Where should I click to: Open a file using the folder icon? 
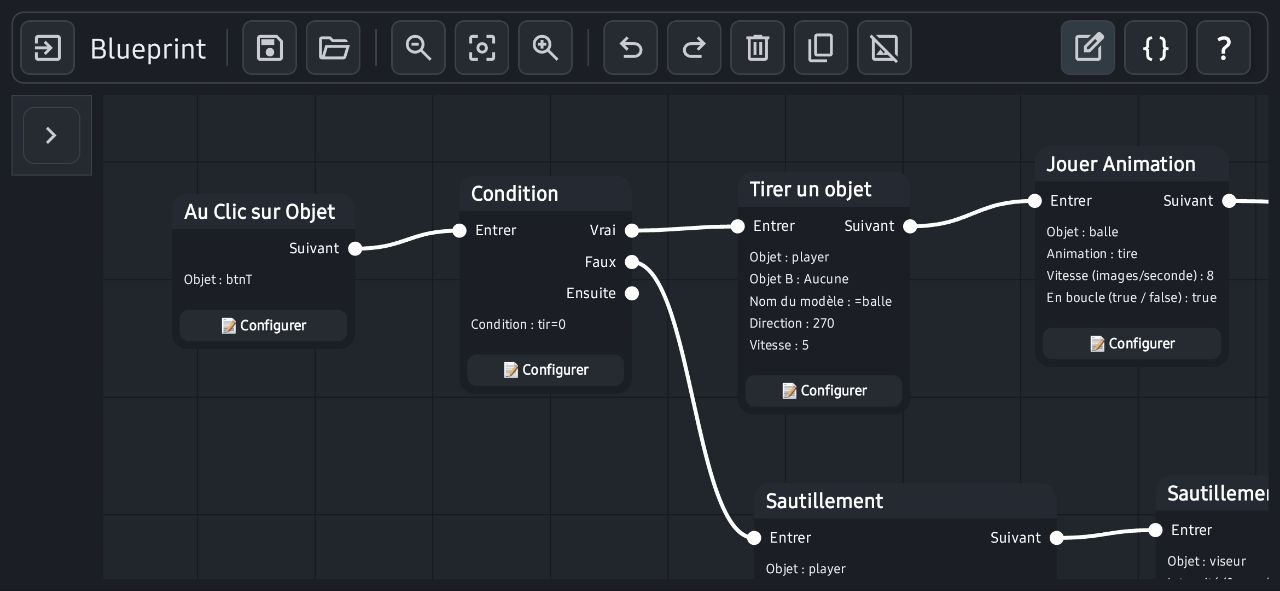[x=334, y=48]
